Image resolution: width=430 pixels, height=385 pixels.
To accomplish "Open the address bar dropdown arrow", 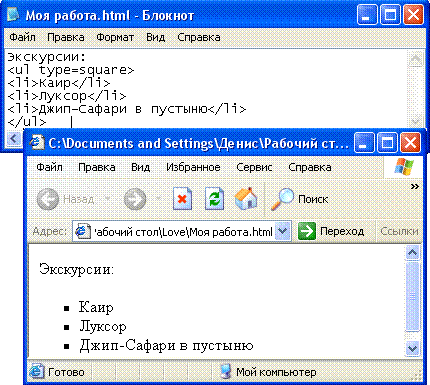I will (x=283, y=231).
